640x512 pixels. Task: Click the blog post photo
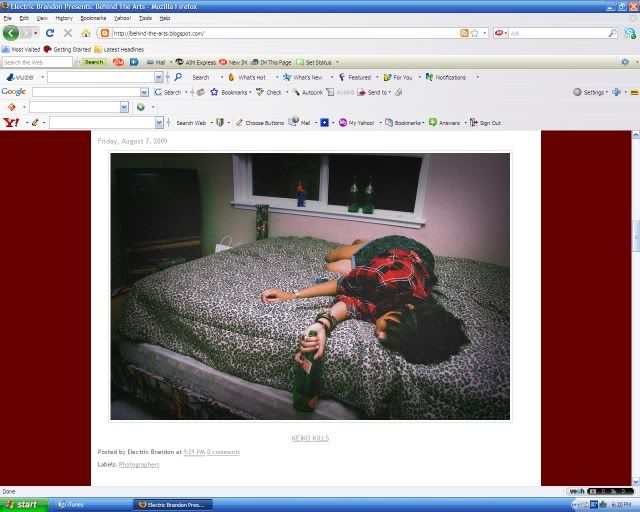coord(310,286)
